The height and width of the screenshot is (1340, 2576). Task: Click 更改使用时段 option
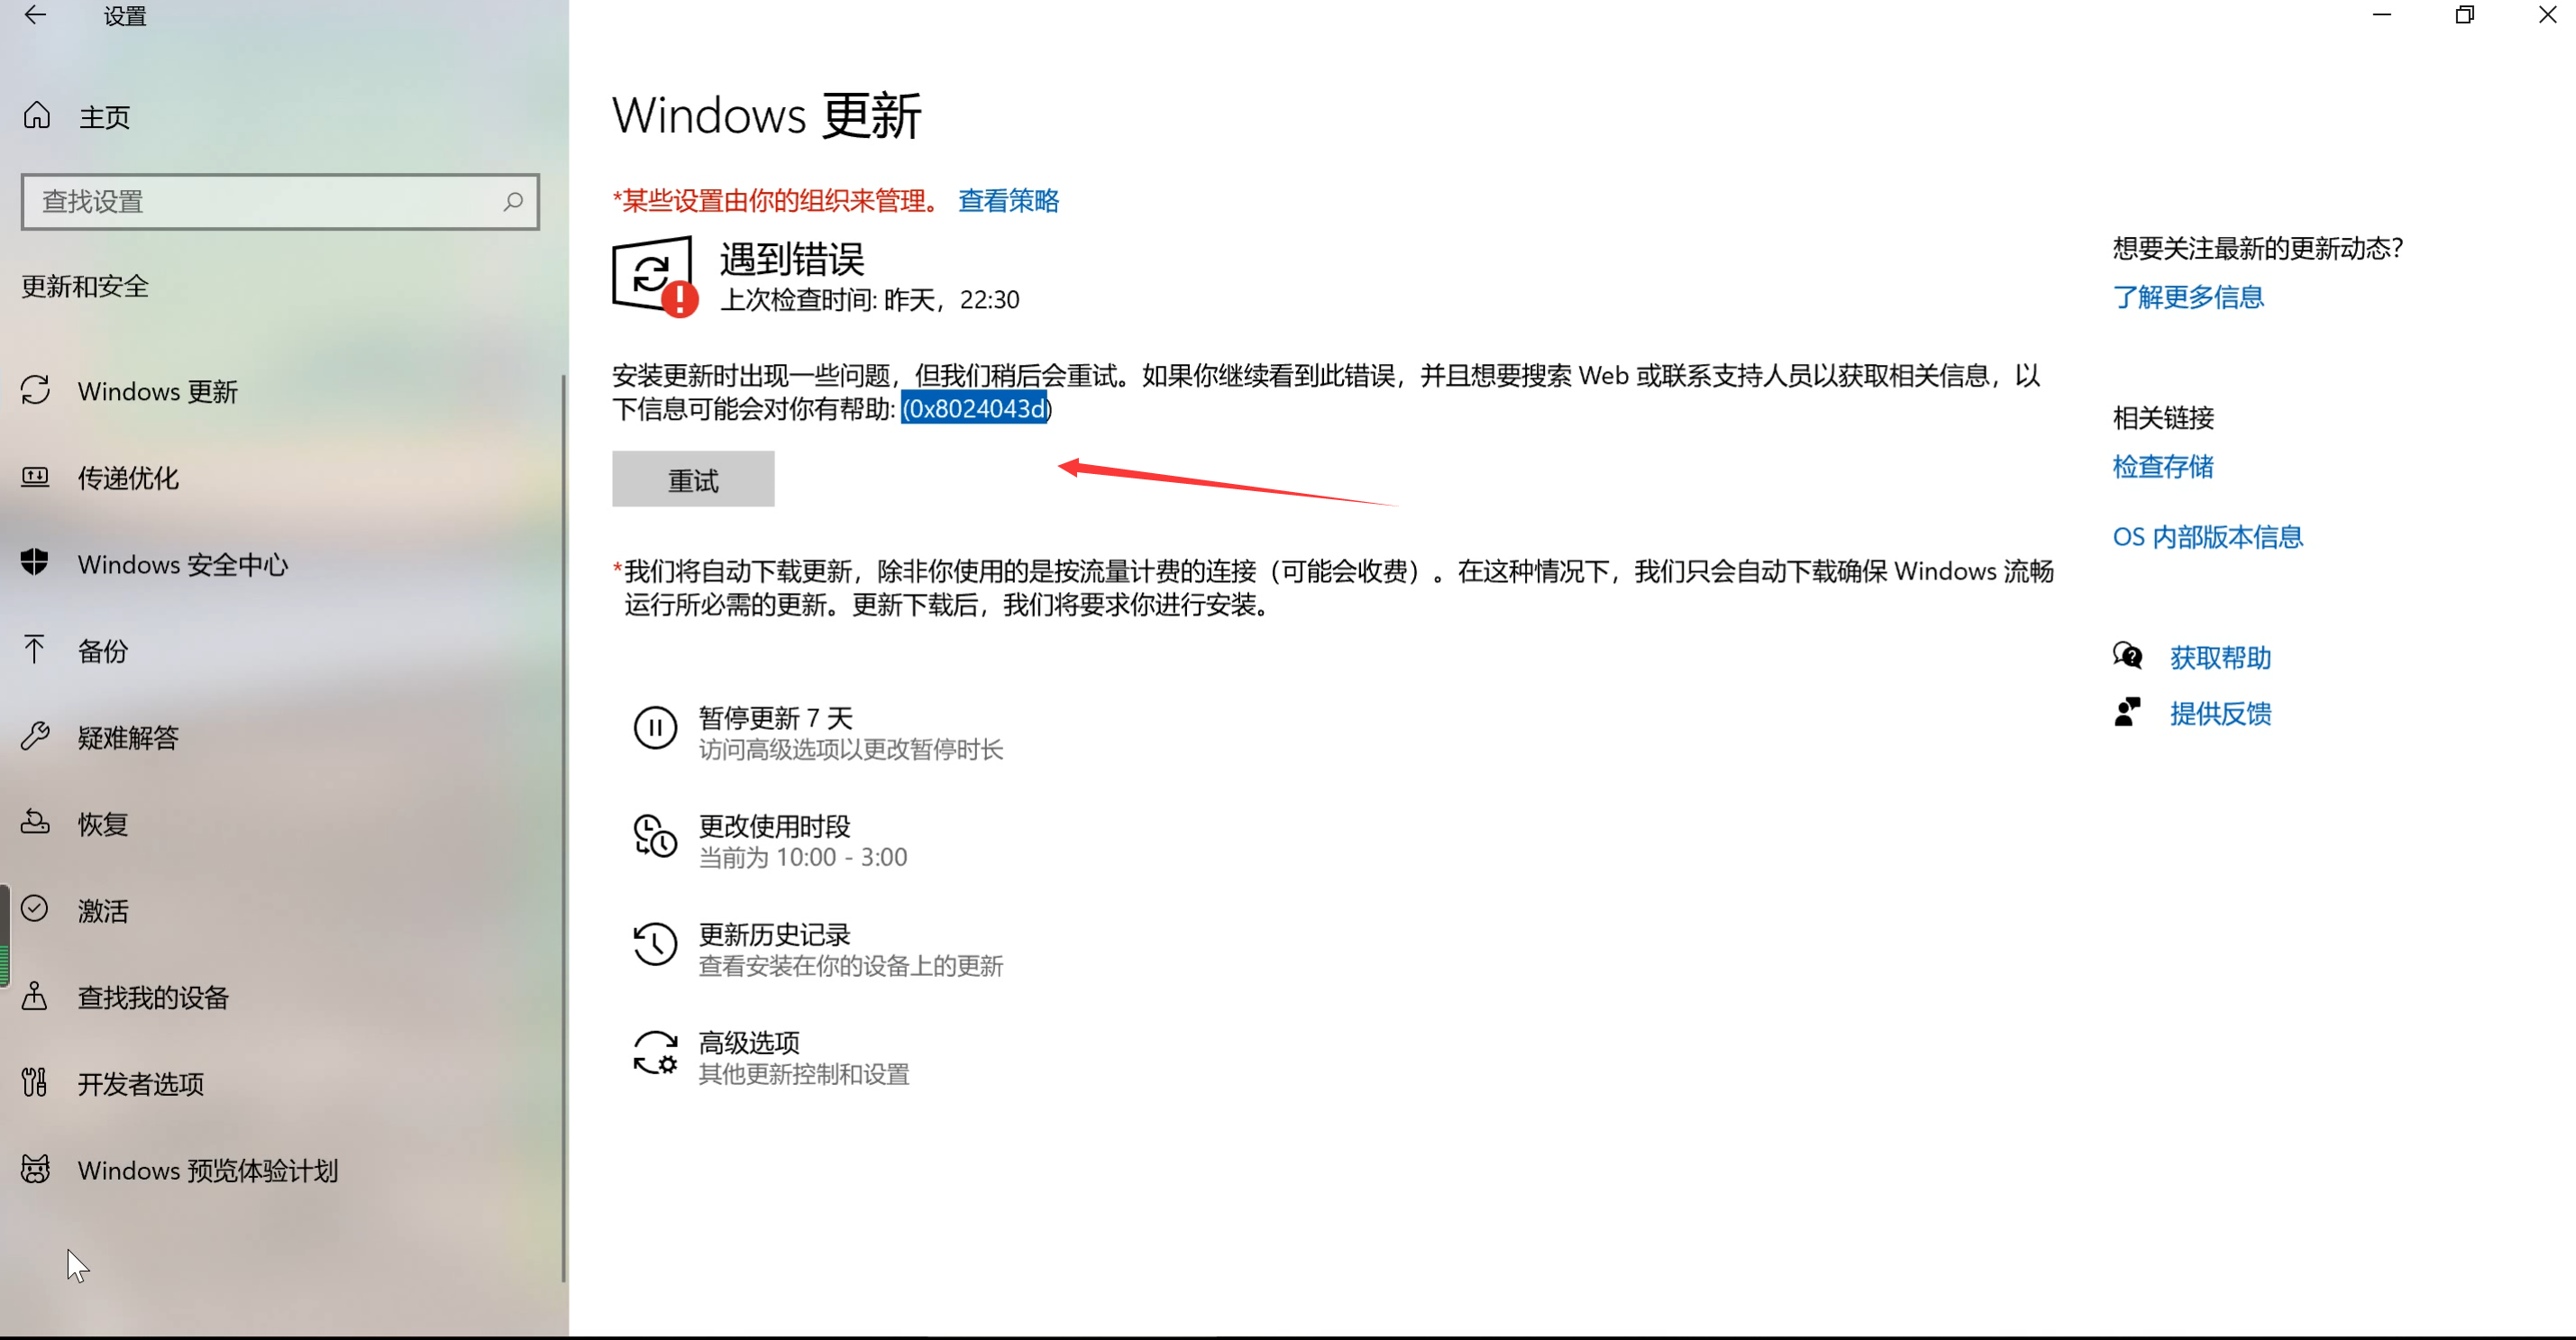pyautogui.click(x=770, y=840)
